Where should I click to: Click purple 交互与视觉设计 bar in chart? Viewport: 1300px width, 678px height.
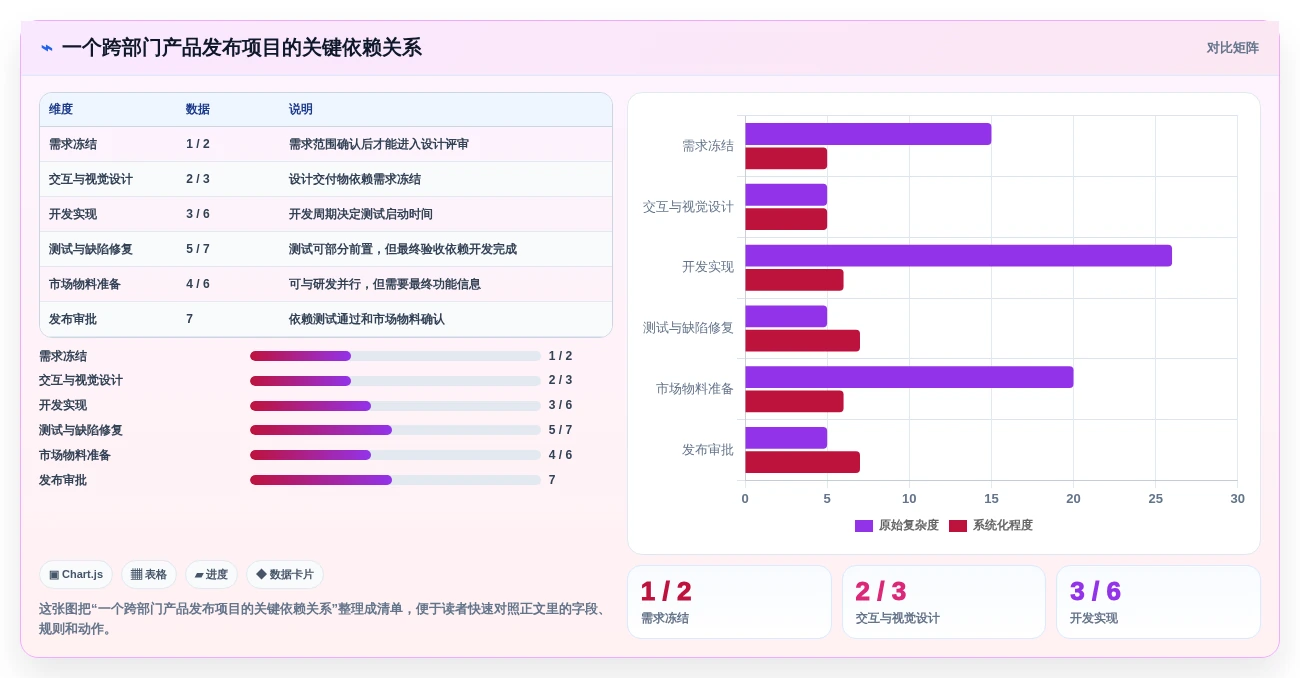coord(786,195)
